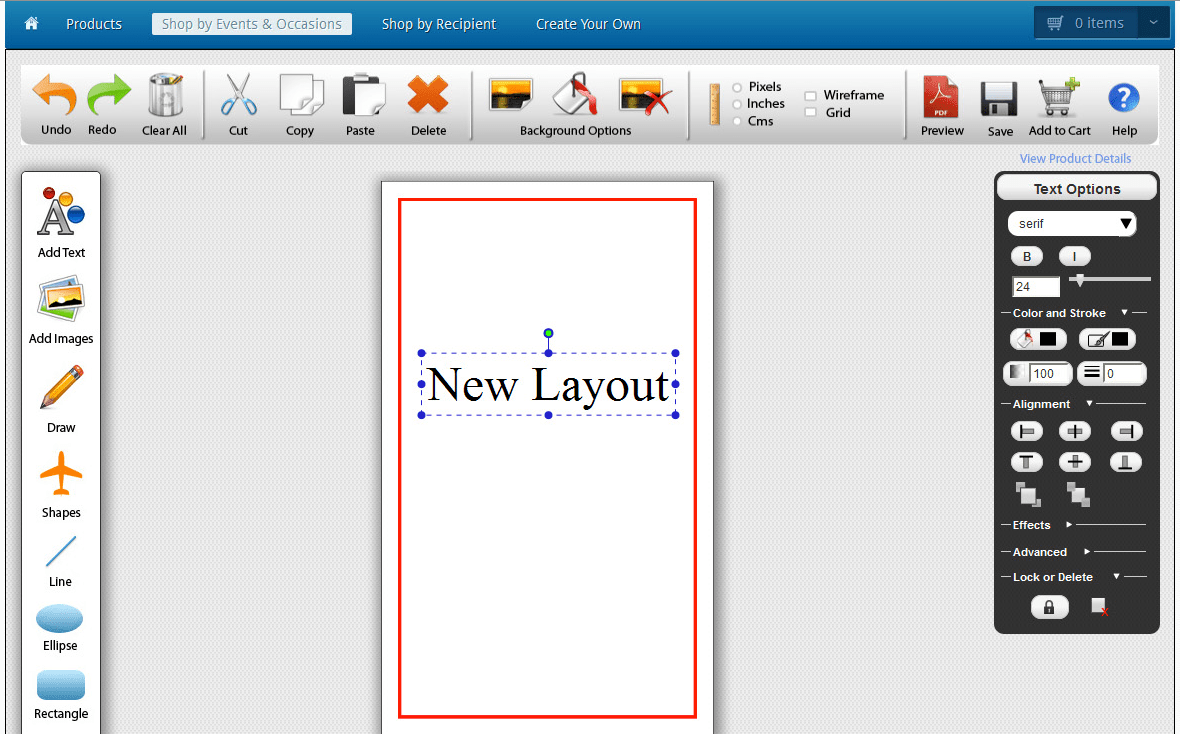Clear All elements from the canvas
The width and height of the screenshot is (1180, 734).
pos(164,104)
